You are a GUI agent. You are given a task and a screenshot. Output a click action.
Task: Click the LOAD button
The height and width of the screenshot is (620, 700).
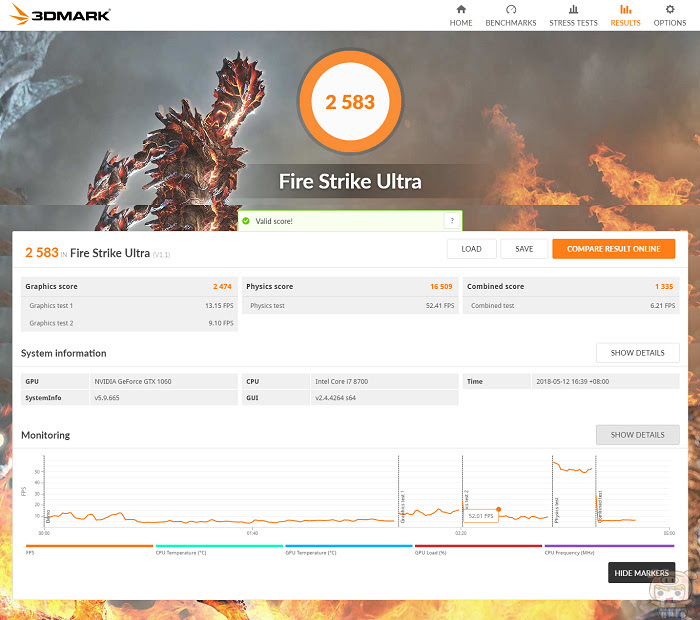pos(471,249)
